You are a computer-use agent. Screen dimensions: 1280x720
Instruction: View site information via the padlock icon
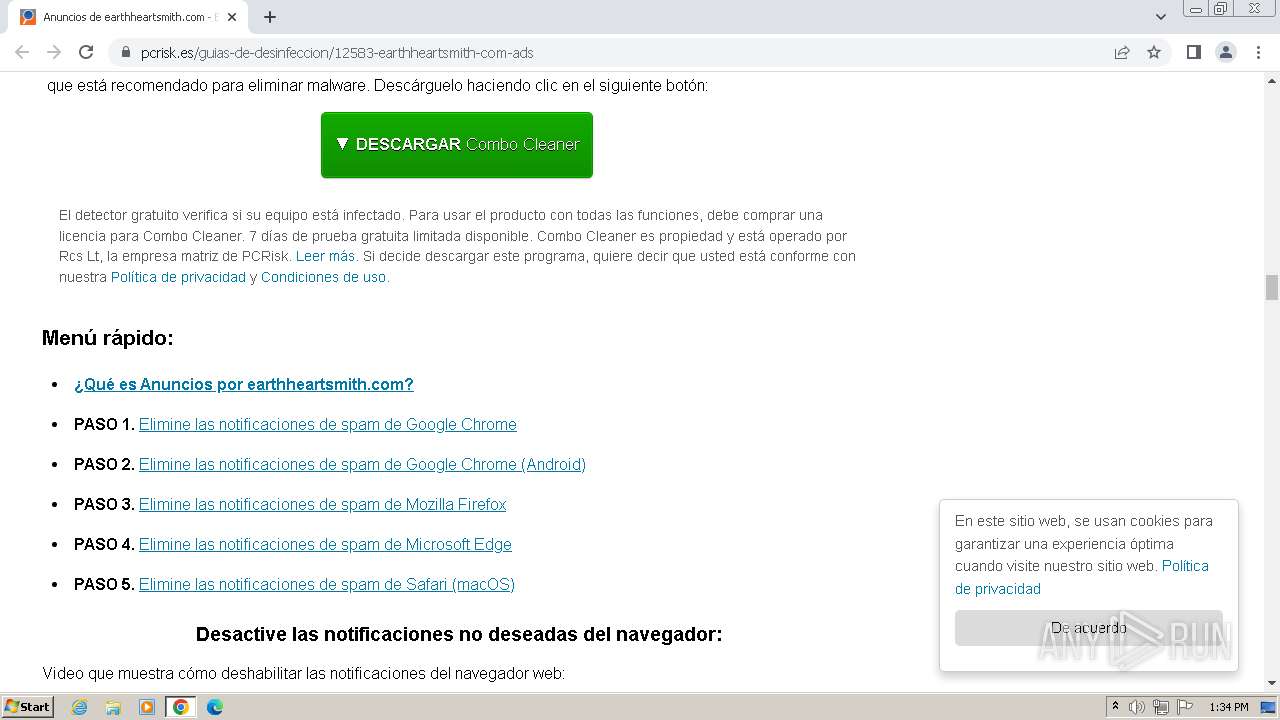[126, 52]
